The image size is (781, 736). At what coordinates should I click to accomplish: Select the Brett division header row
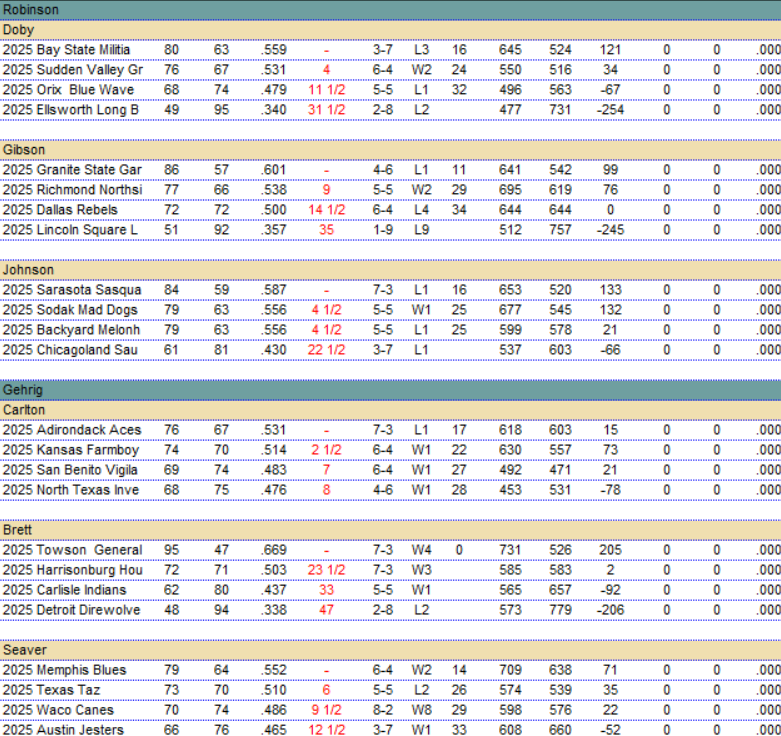coord(390,530)
